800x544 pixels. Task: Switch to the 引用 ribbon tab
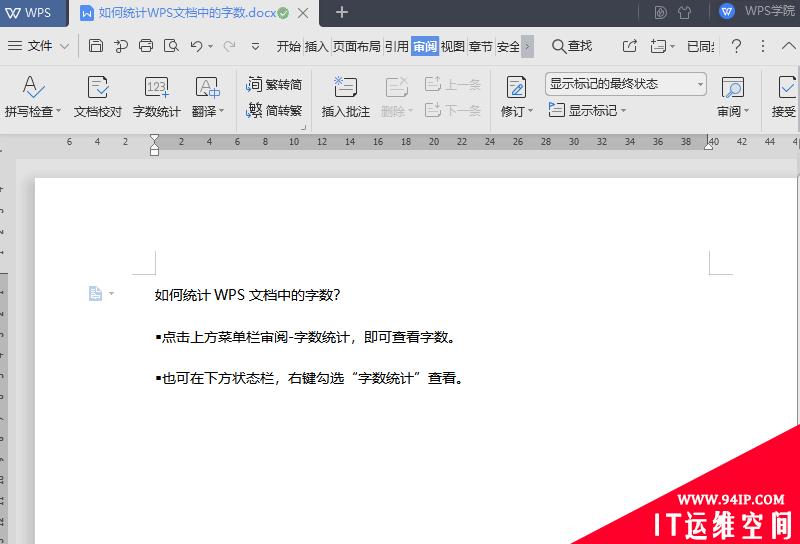(397, 46)
